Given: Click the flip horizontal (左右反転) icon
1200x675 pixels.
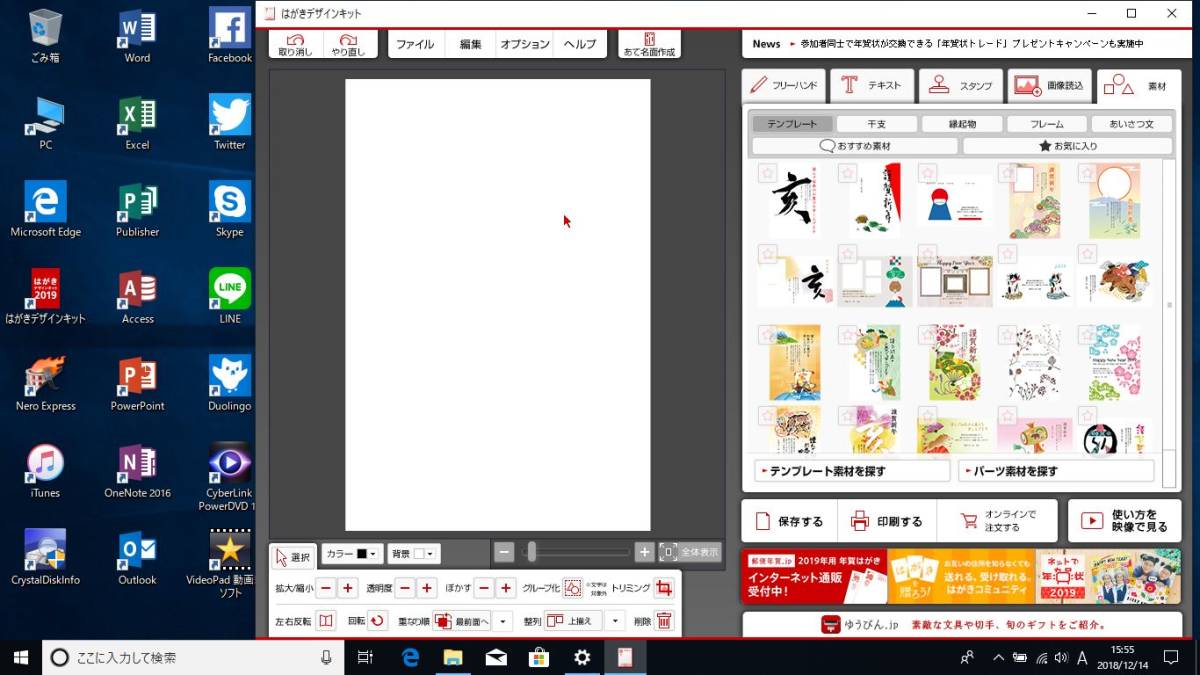Looking at the screenshot, I should 326,621.
